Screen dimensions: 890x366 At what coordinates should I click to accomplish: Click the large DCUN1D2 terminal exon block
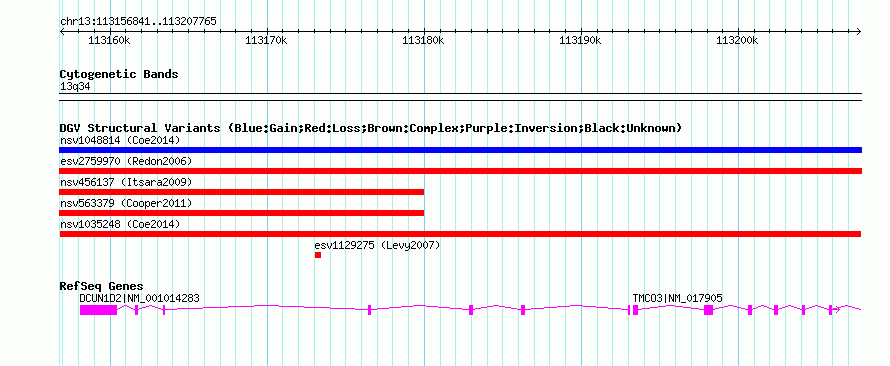[x=98, y=310]
